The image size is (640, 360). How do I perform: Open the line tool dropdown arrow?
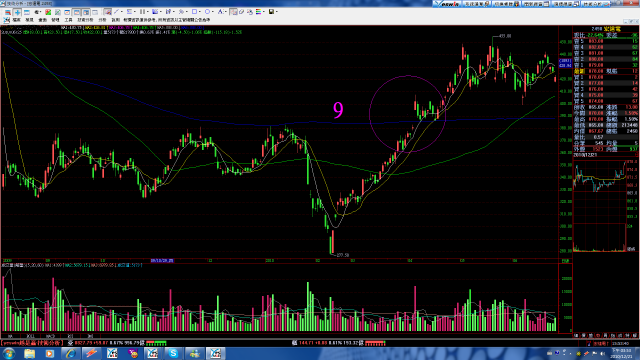click(x=122, y=12)
